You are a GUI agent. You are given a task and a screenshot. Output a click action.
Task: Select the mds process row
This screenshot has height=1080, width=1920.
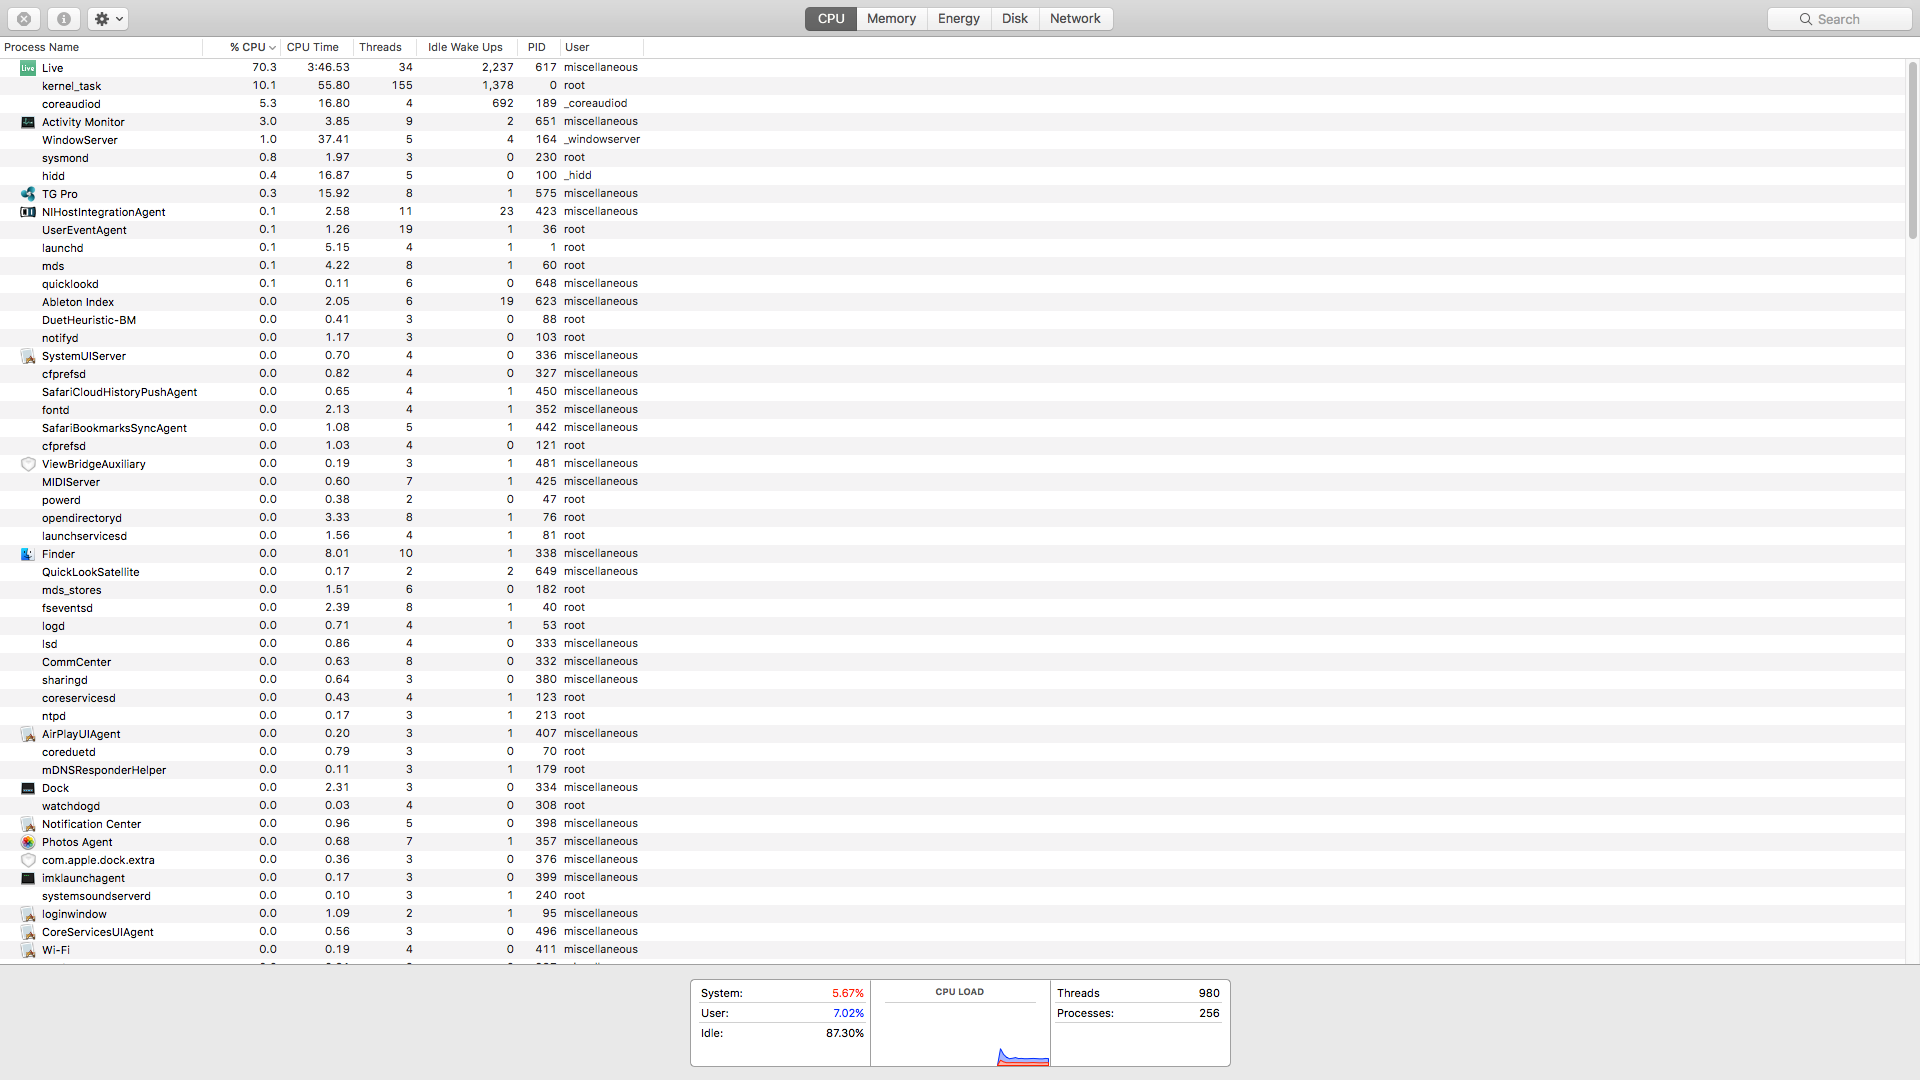pyautogui.click(x=952, y=266)
